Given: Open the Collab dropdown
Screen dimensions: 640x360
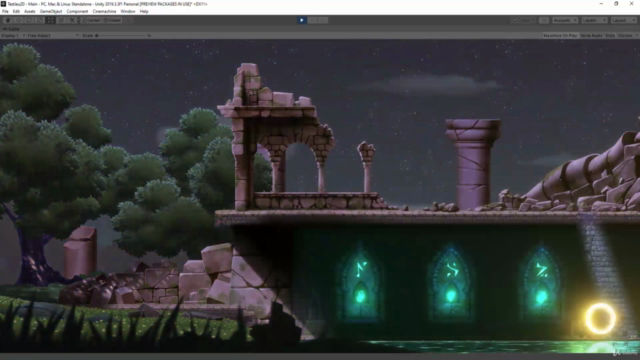Looking at the screenshot, I should (x=524, y=20).
